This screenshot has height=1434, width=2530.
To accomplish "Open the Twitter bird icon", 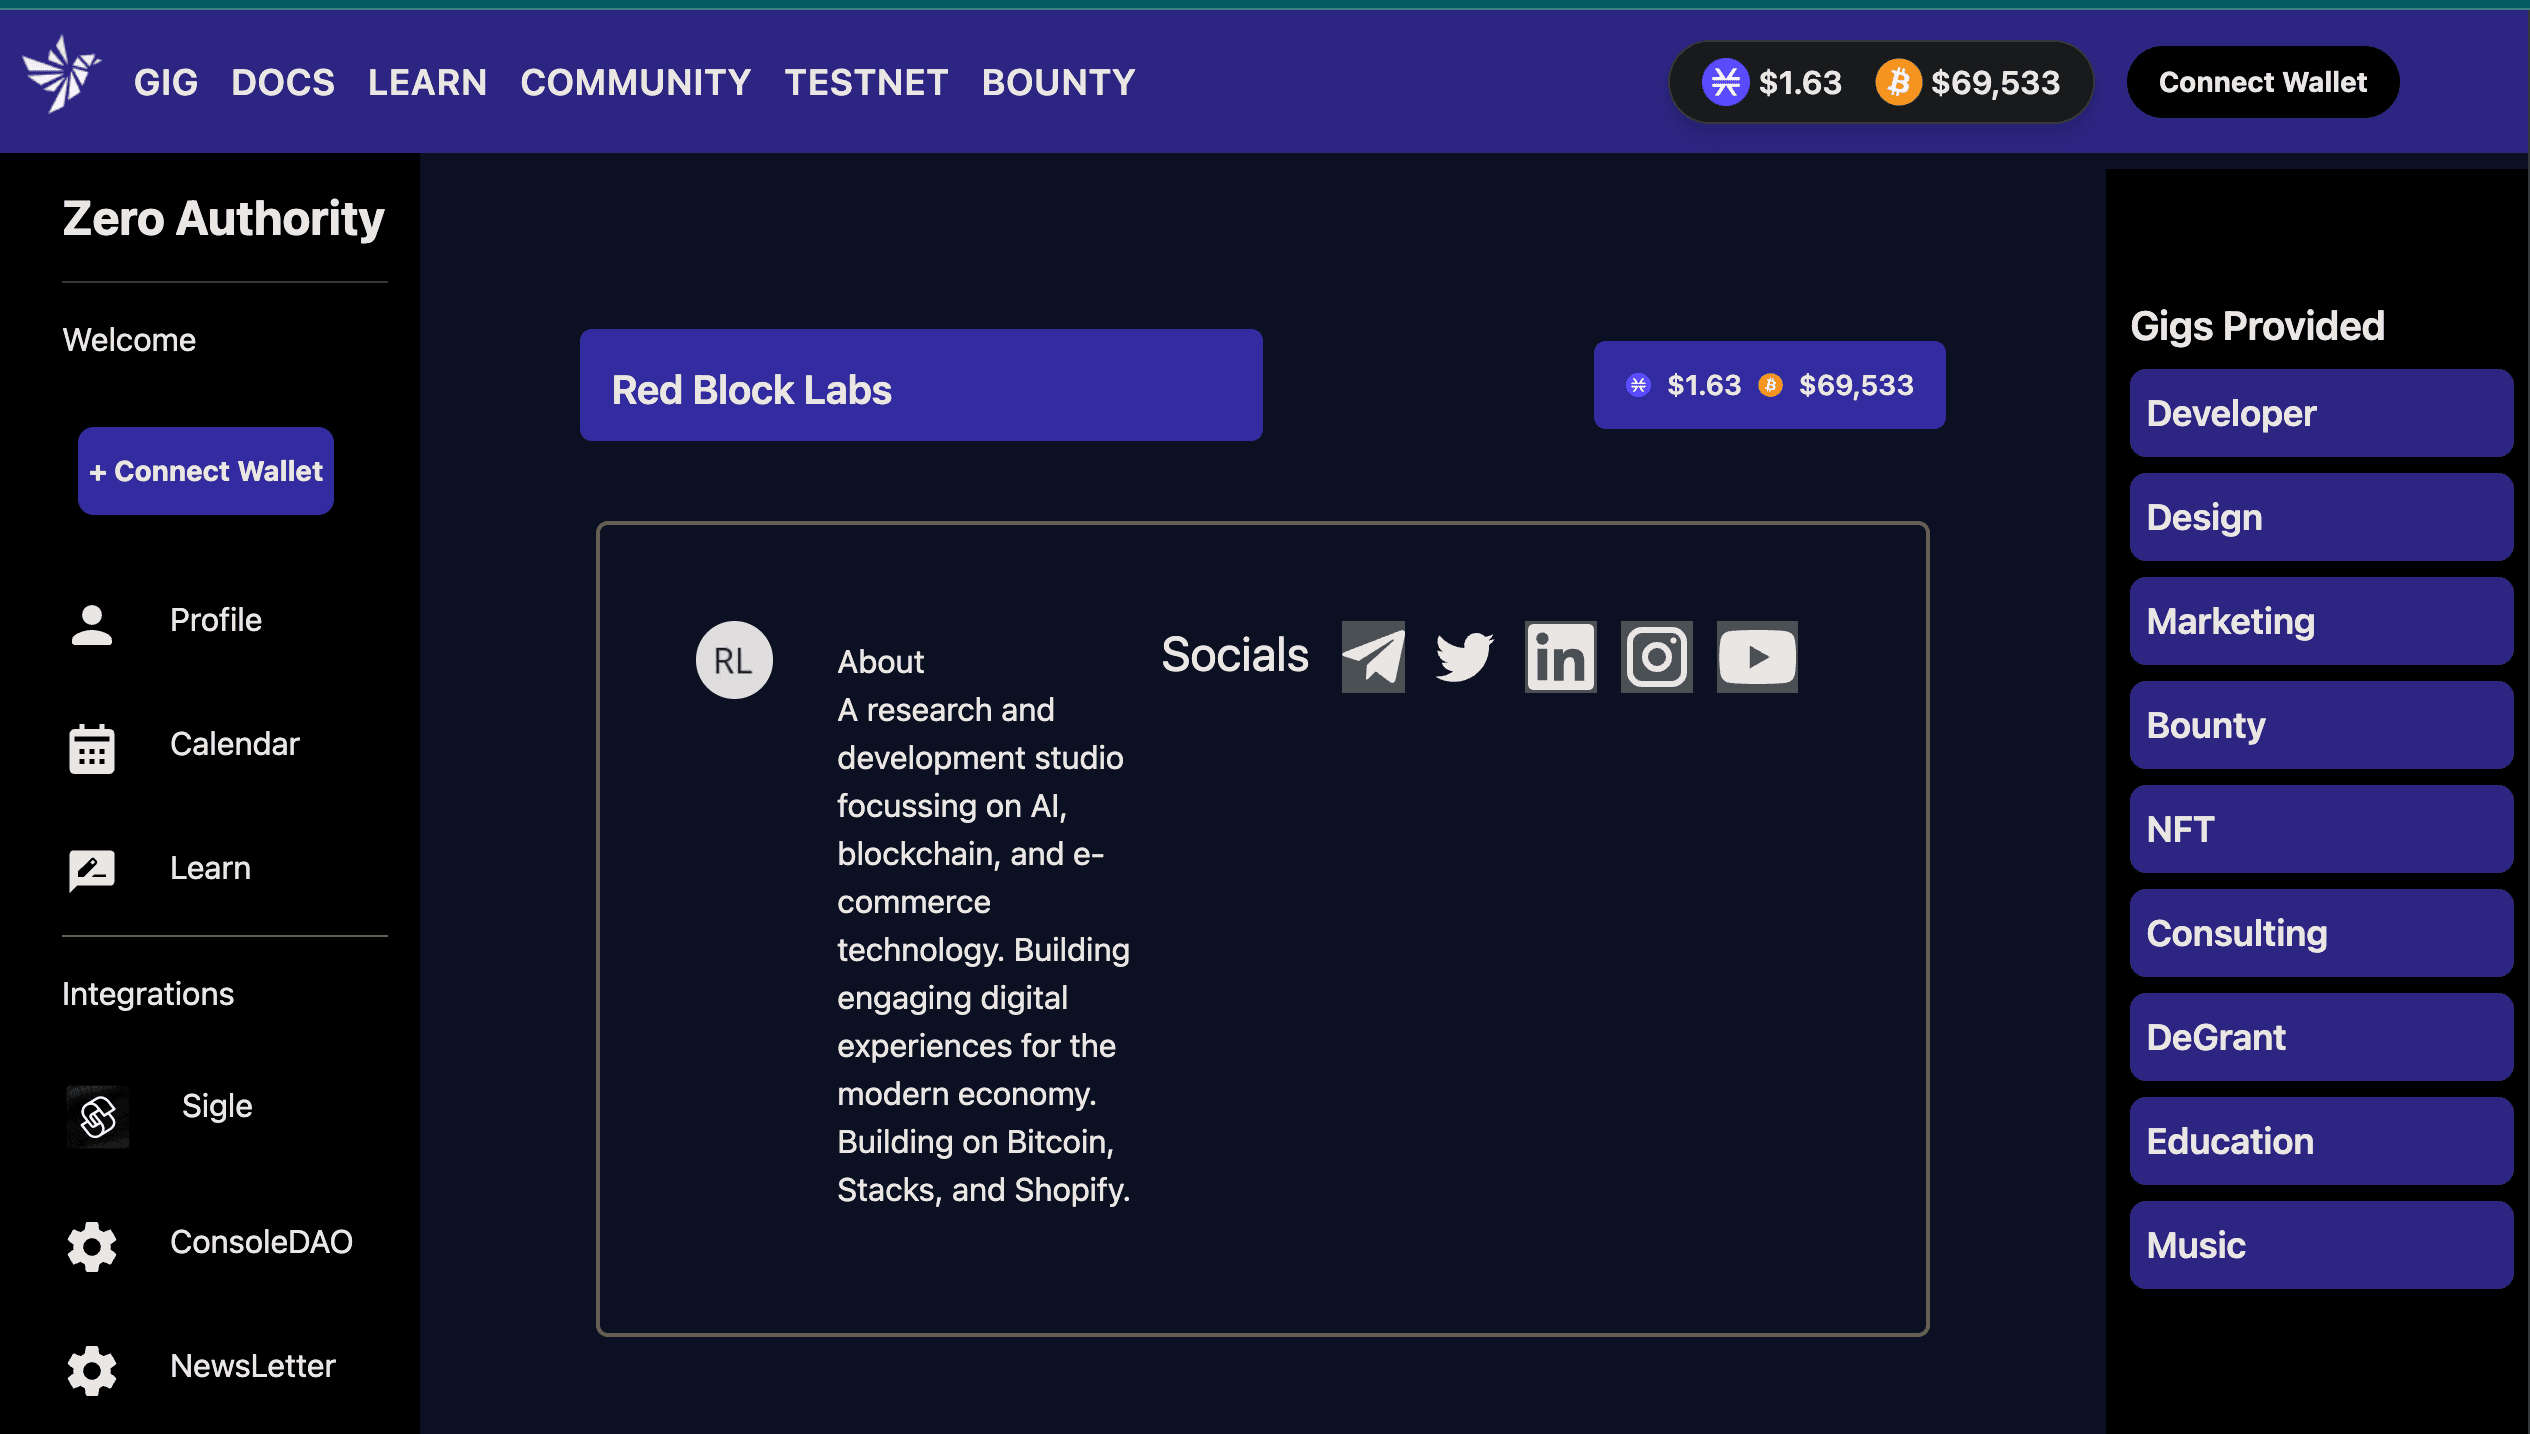I will click(1464, 657).
